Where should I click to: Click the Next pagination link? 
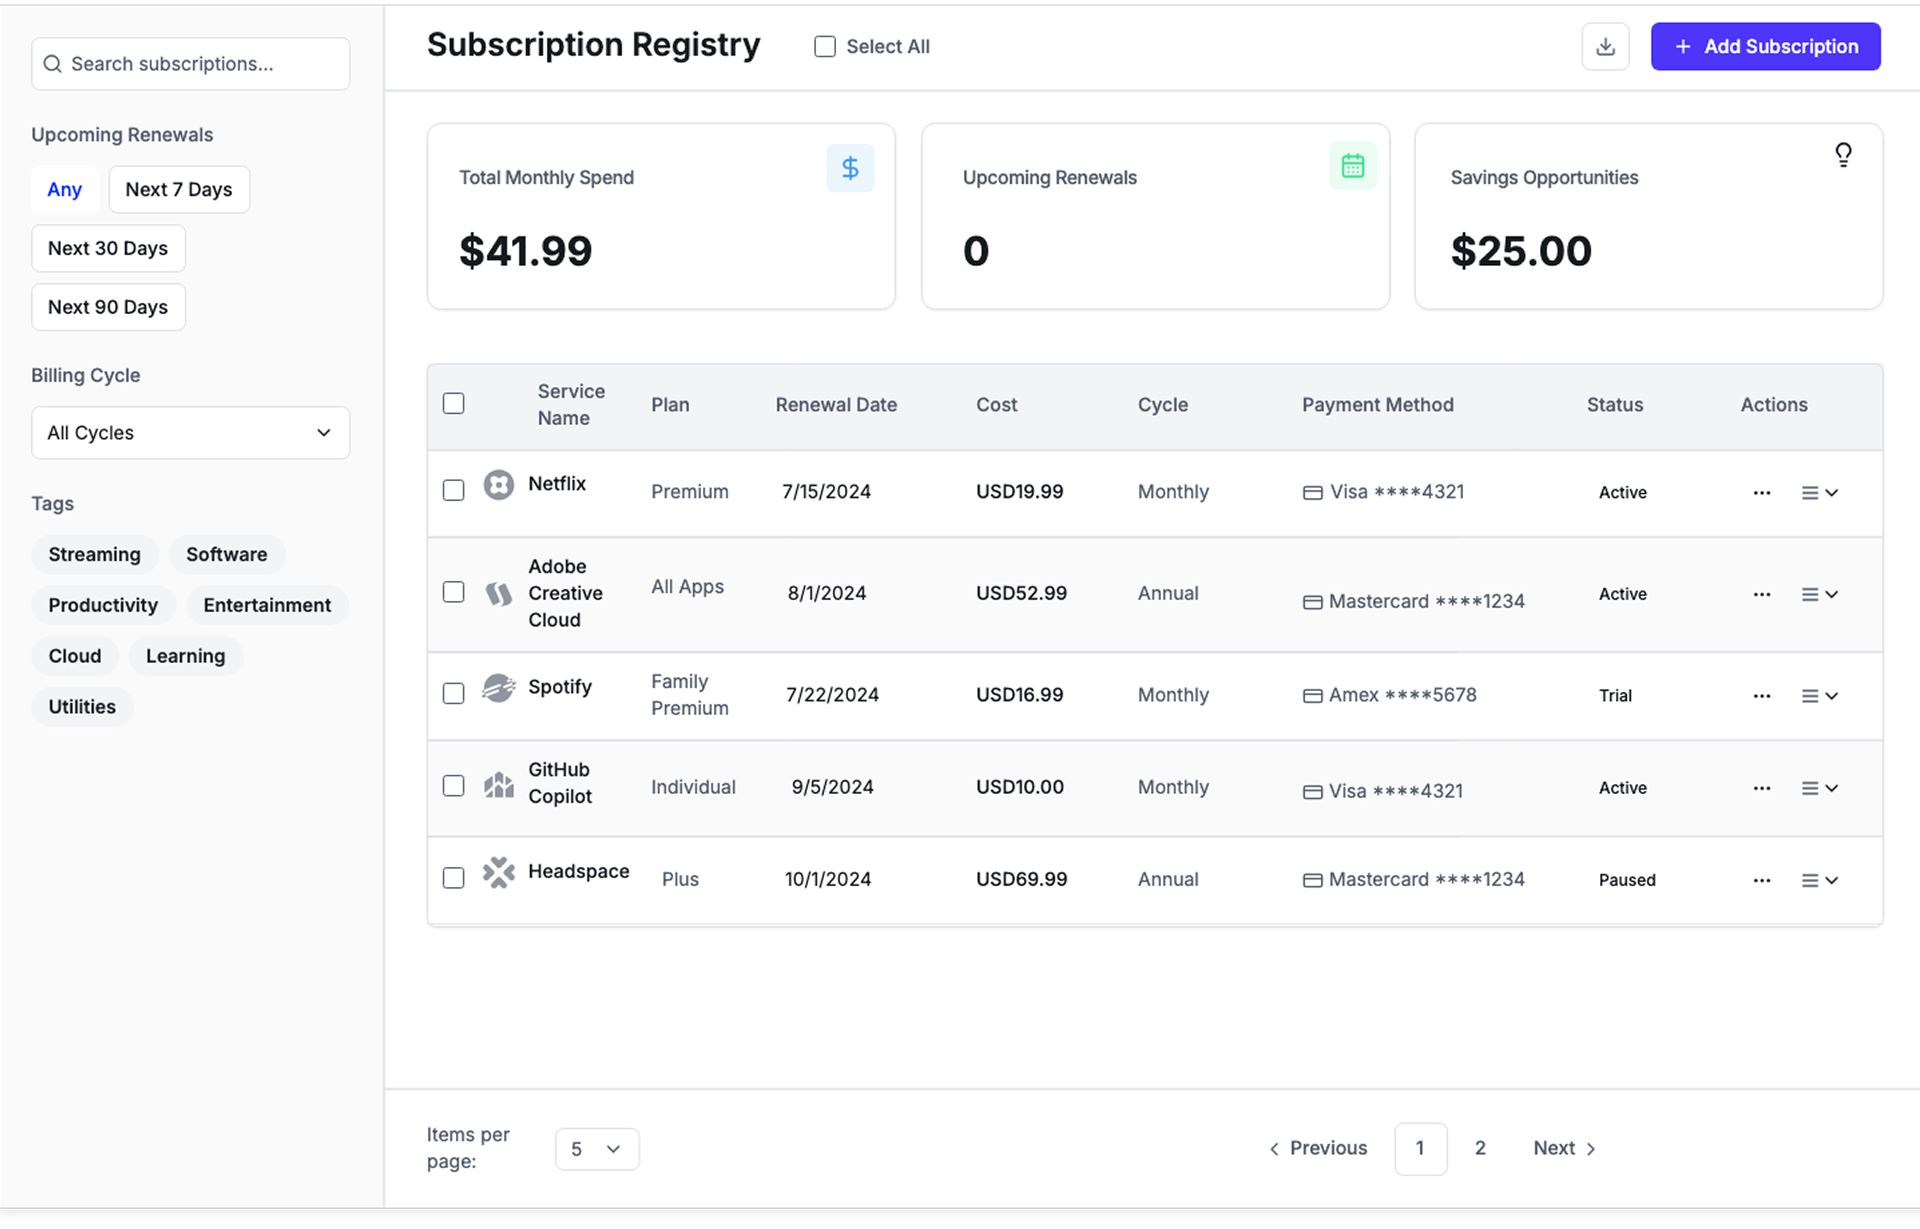[x=1564, y=1148]
